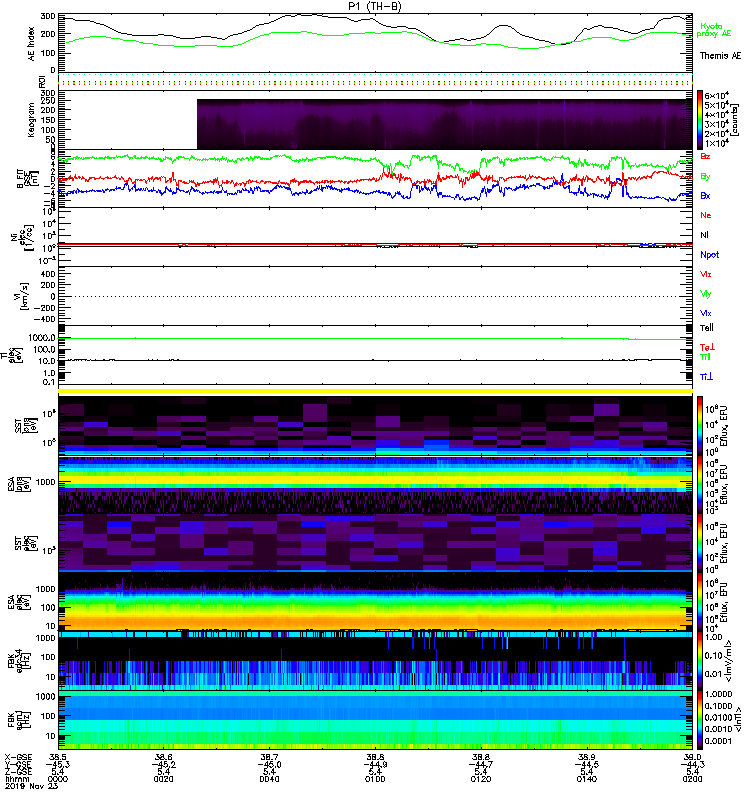
Task: Click the FBK nT magnetic field color bar
Action: (x=700, y=720)
